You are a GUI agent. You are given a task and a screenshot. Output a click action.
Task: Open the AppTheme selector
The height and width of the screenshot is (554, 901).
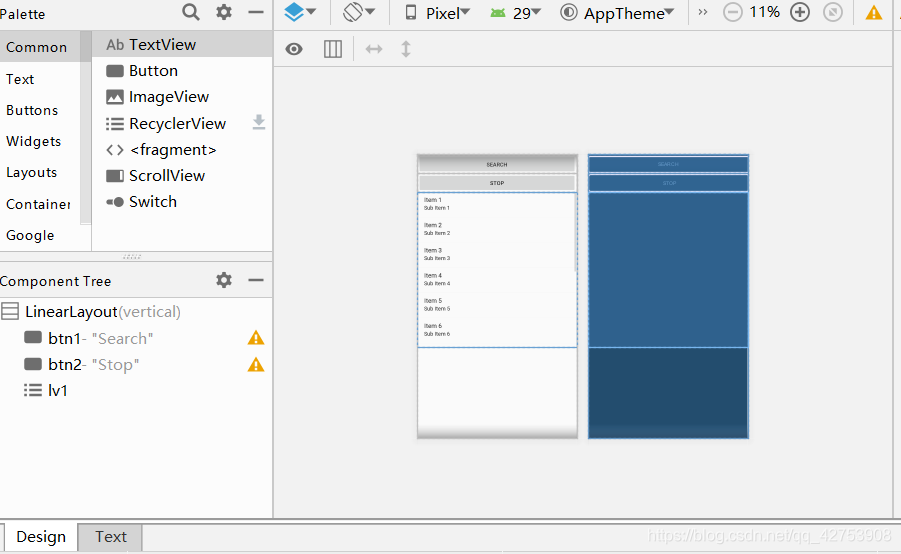click(x=617, y=13)
